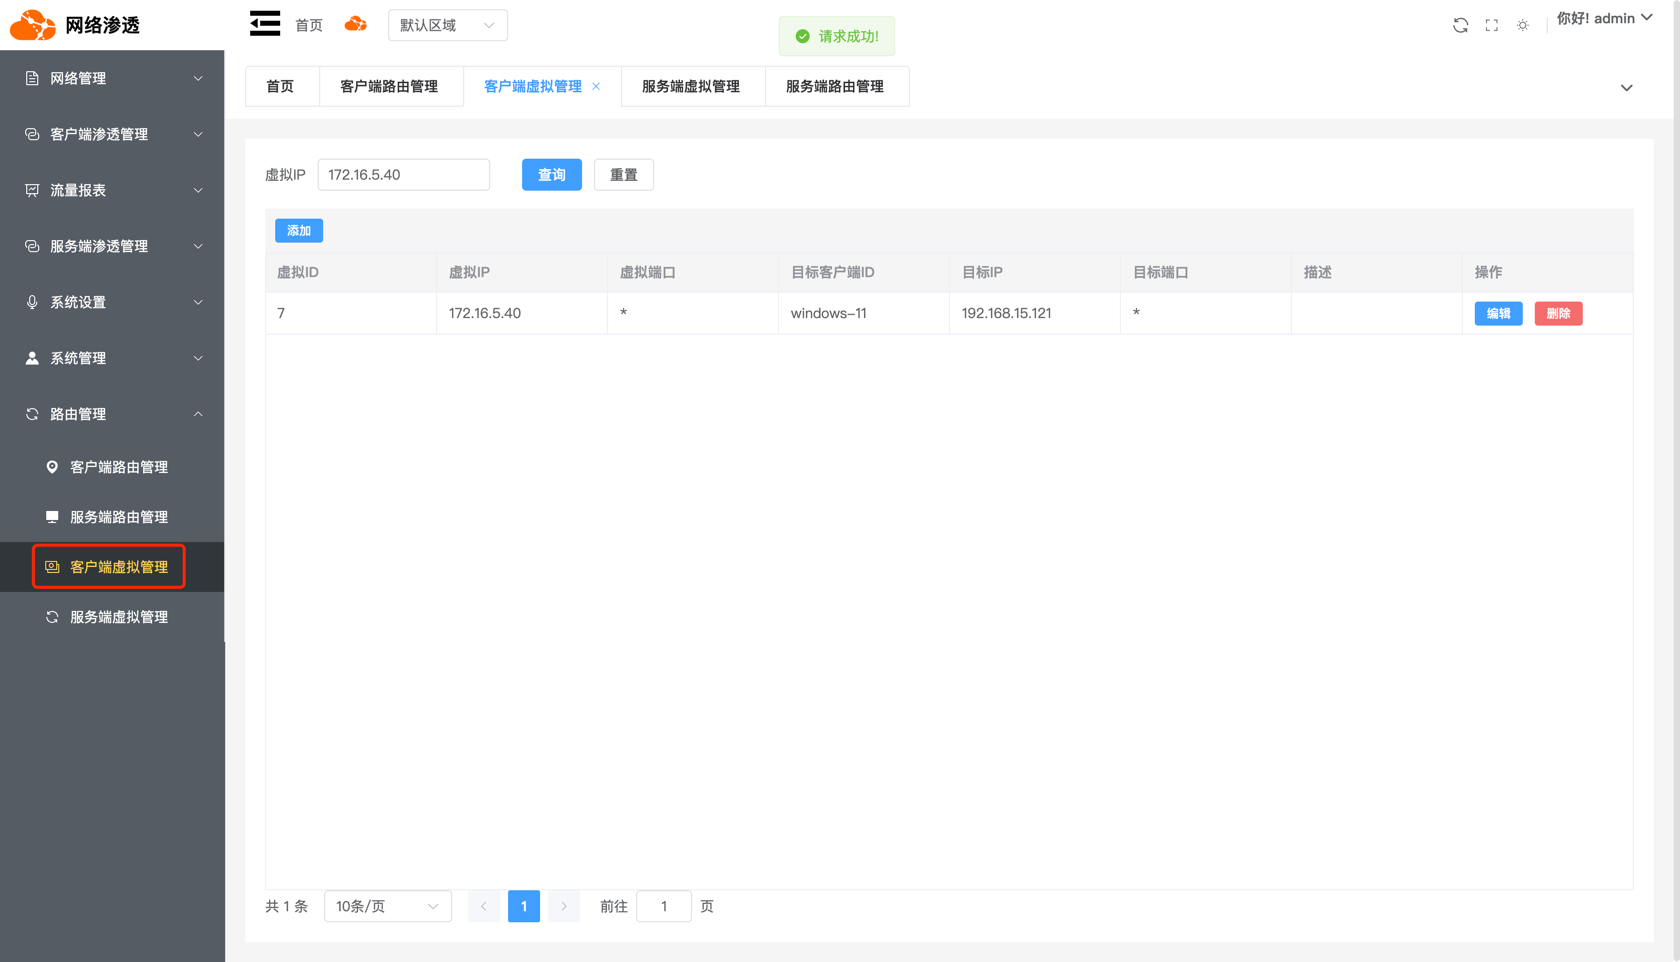Switch to the 服务端虚拟管理 tab
The width and height of the screenshot is (1680, 962).
691,86
